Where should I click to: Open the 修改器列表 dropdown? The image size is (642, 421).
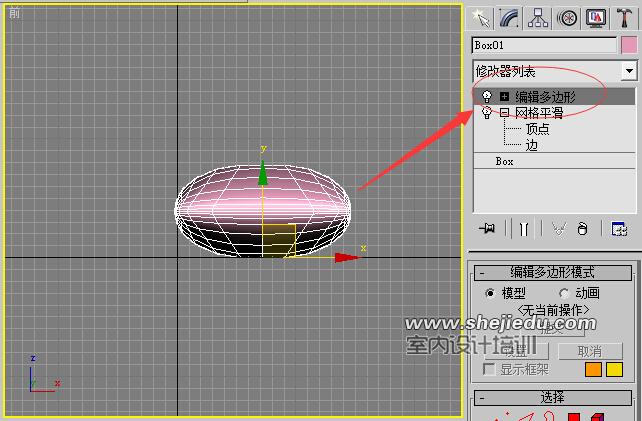pos(629,71)
